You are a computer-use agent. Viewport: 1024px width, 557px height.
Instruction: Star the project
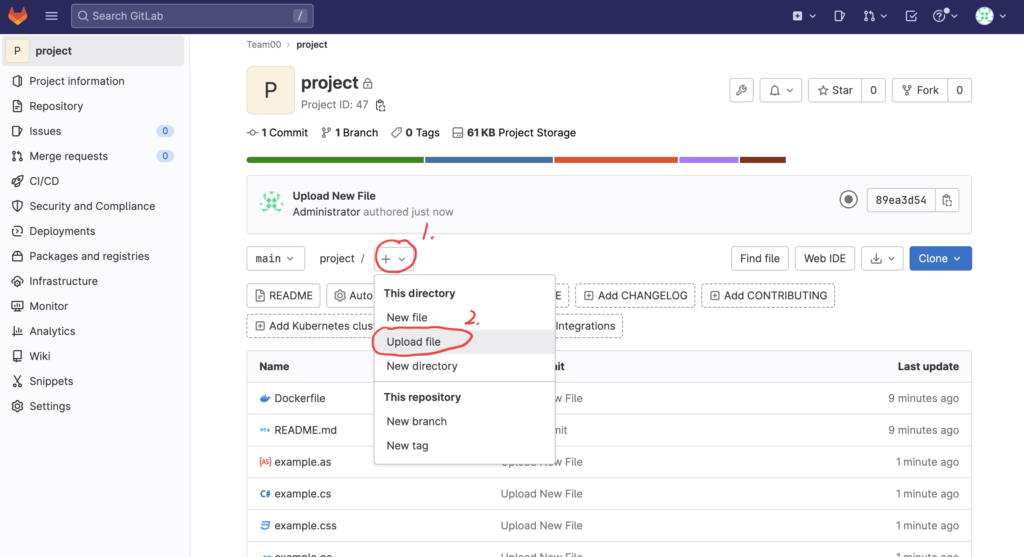click(x=834, y=90)
